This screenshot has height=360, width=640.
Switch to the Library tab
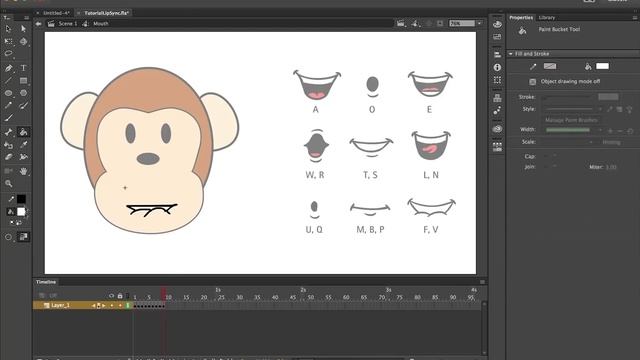[x=547, y=18]
